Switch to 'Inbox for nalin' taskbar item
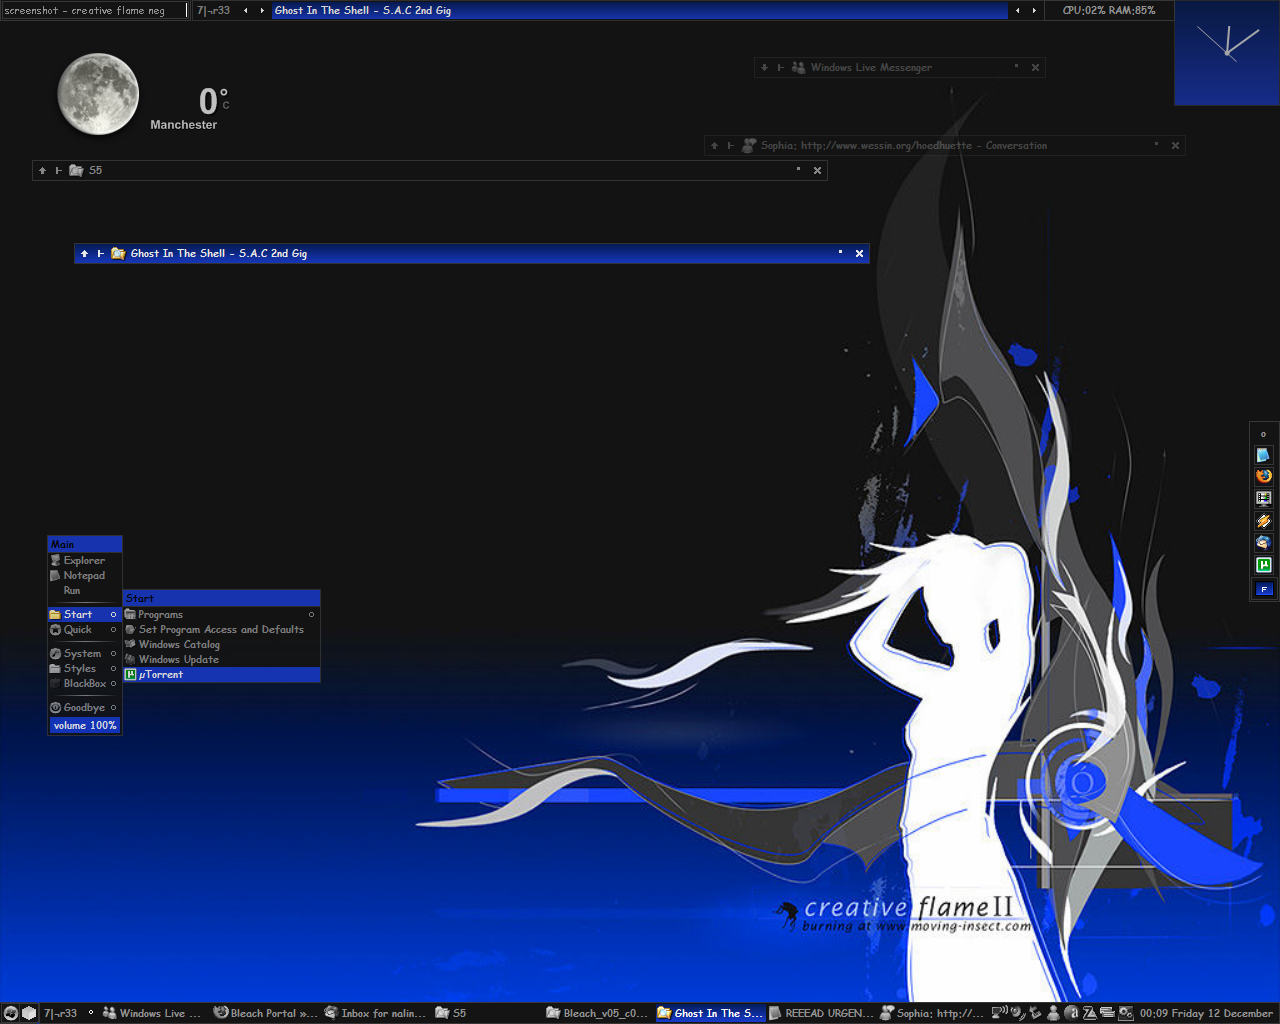This screenshot has width=1280, height=1024. pos(376,1013)
